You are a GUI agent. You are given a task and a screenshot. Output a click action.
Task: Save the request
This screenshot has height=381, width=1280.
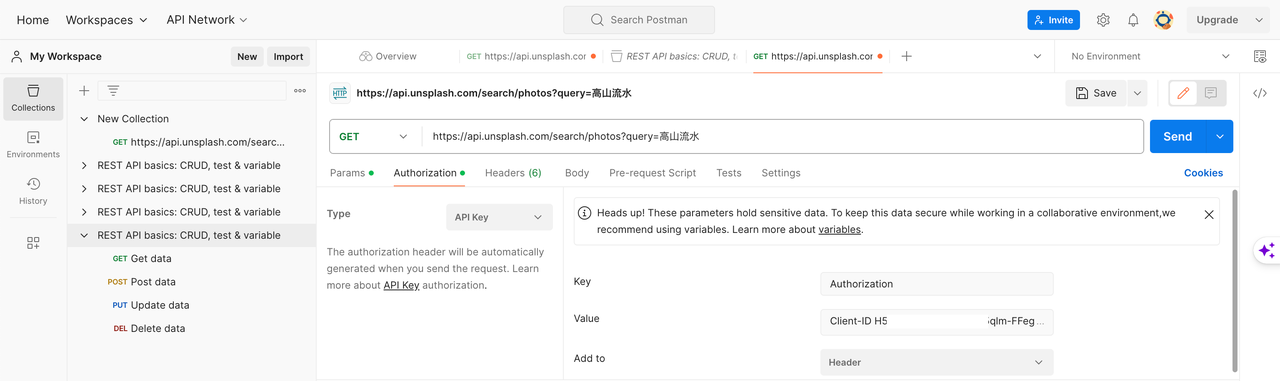(x=1095, y=93)
